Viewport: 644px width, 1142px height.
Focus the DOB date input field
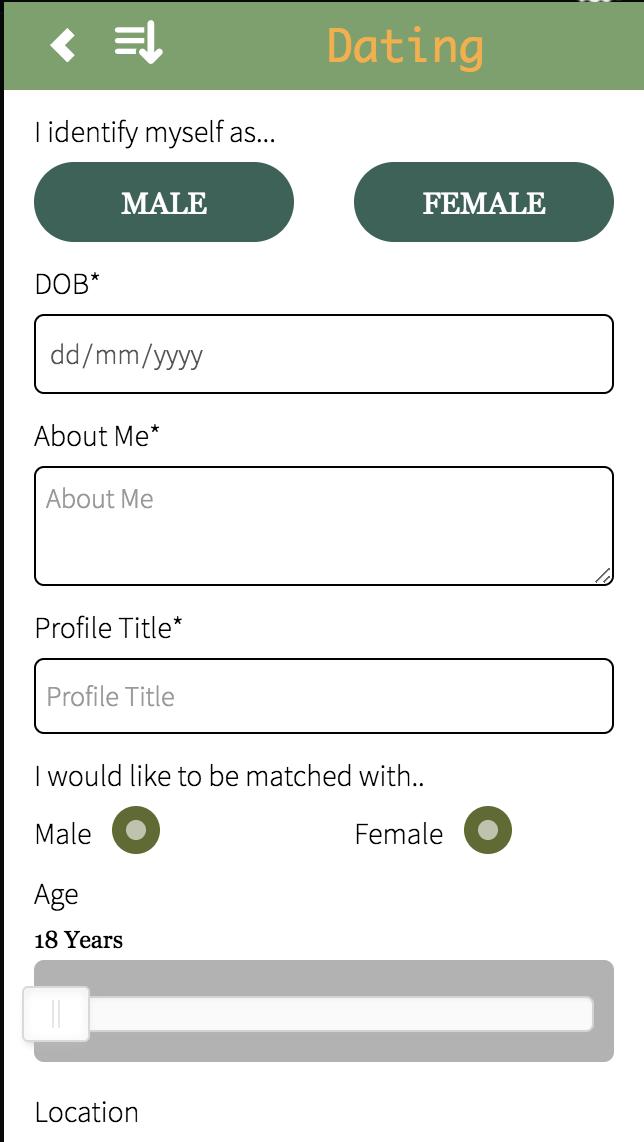324,355
